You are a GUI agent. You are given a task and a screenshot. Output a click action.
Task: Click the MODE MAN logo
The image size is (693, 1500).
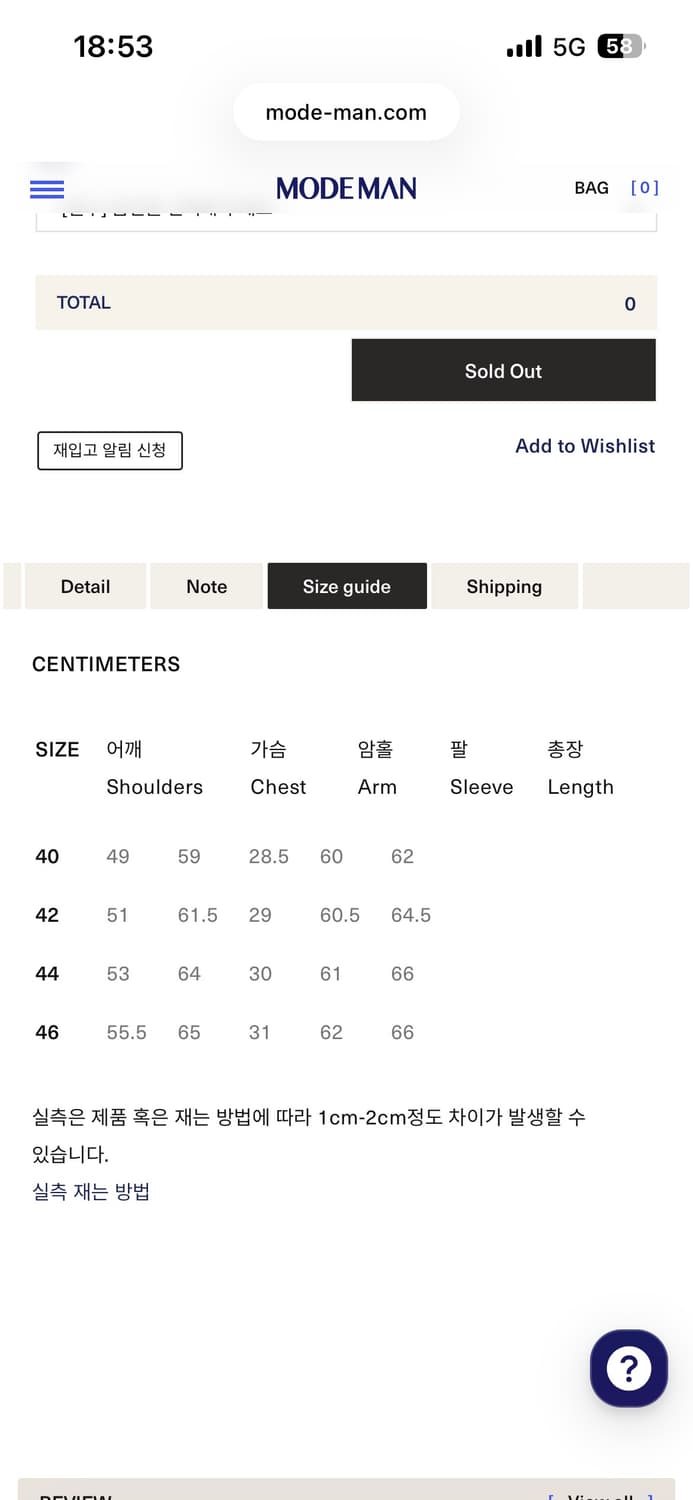pyautogui.click(x=346, y=188)
